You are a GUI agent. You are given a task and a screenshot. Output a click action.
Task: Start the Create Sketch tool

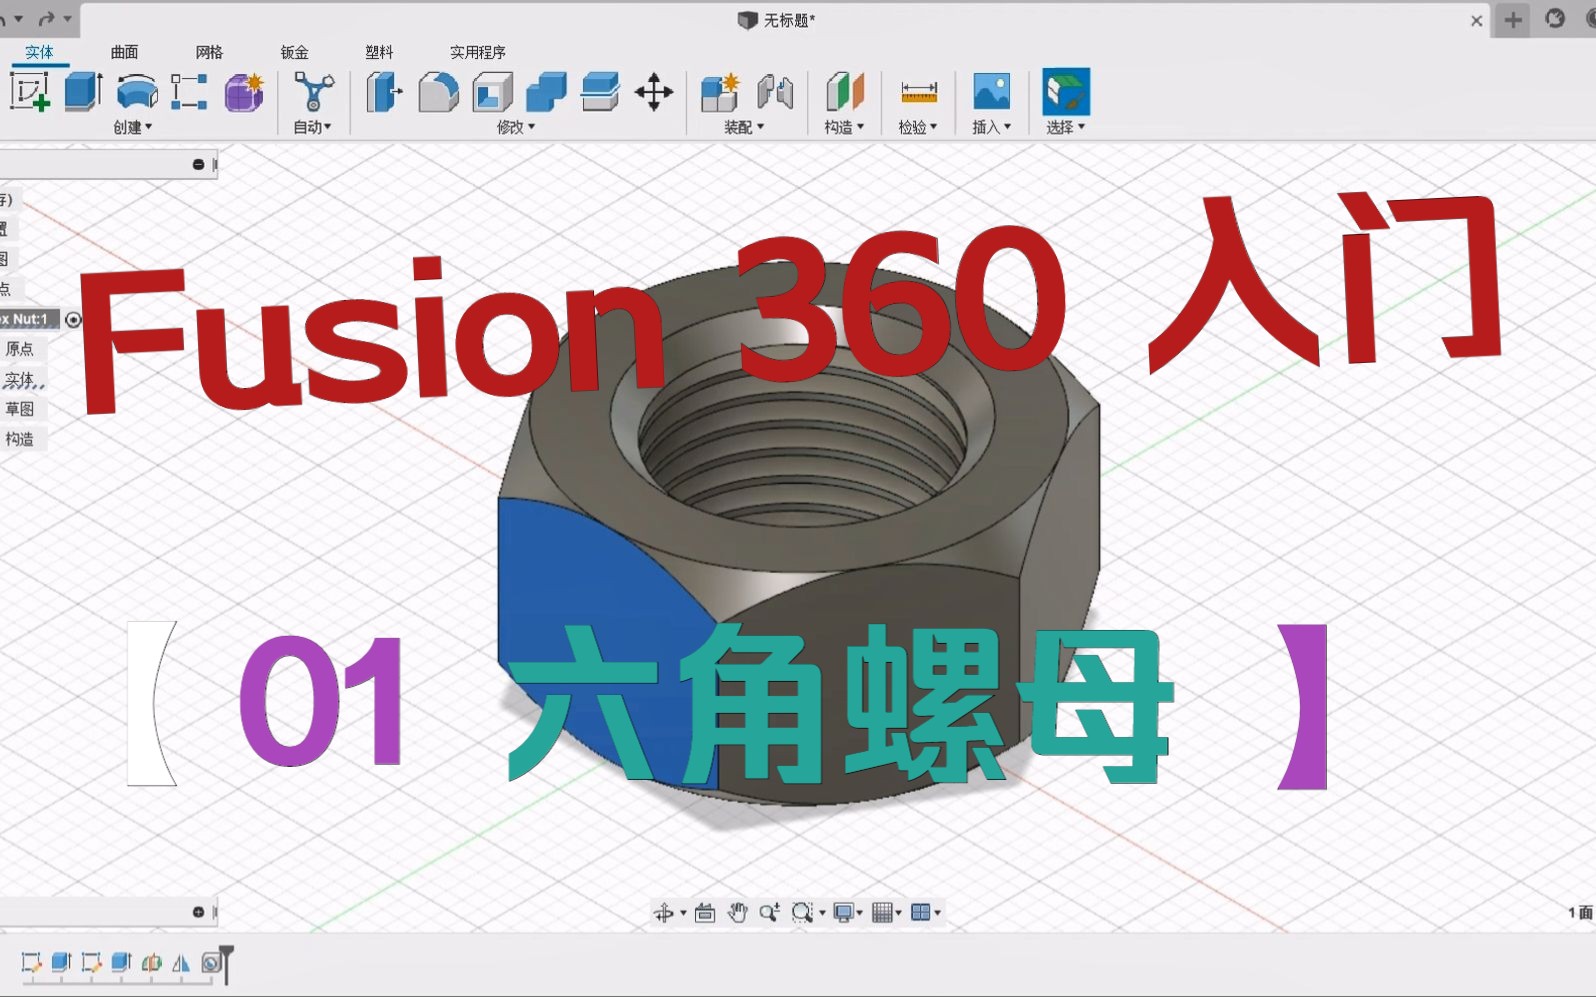[x=29, y=92]
